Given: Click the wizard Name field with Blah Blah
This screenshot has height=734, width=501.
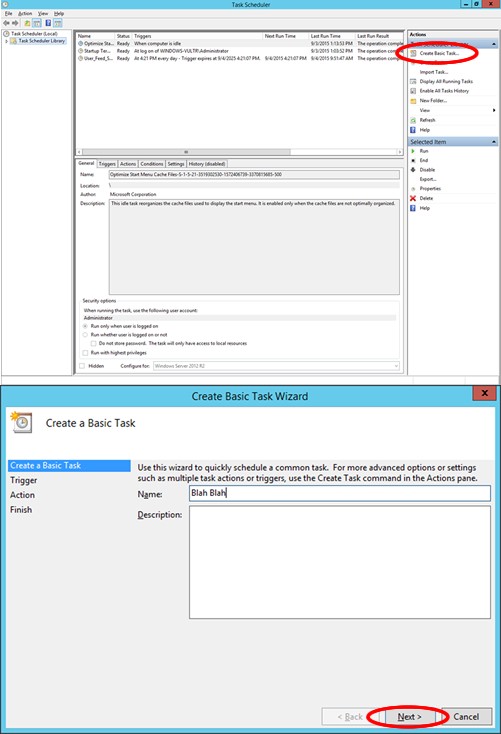Looking at the screenshot, I should coord(340,493).
